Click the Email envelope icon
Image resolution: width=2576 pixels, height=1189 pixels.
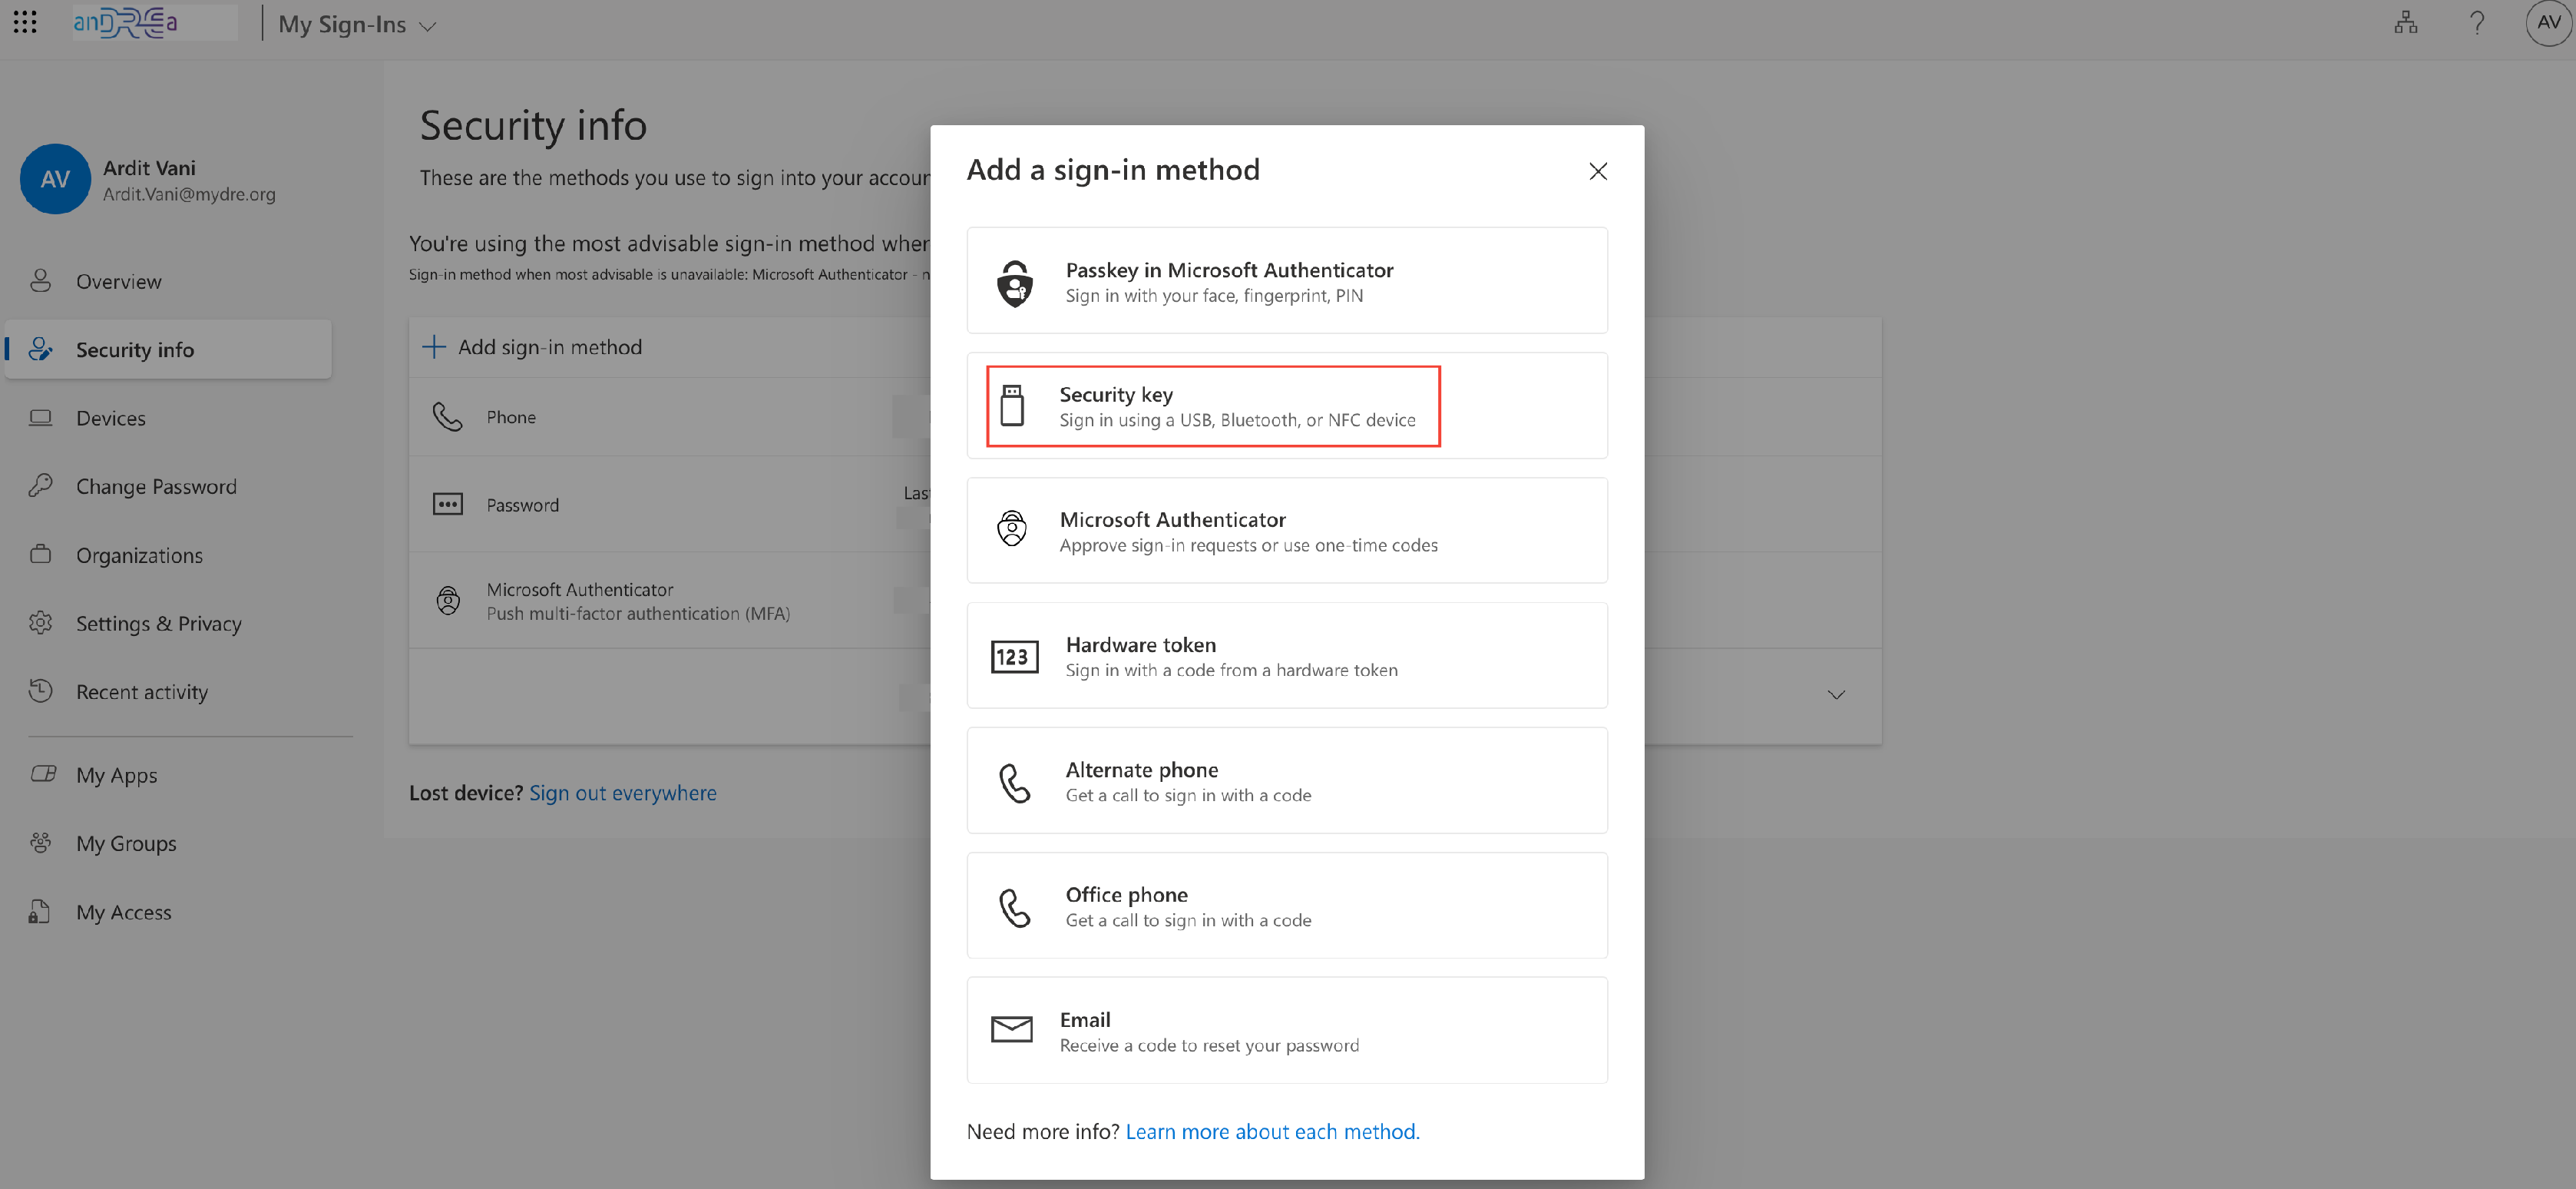[x=1011, y=1030]
